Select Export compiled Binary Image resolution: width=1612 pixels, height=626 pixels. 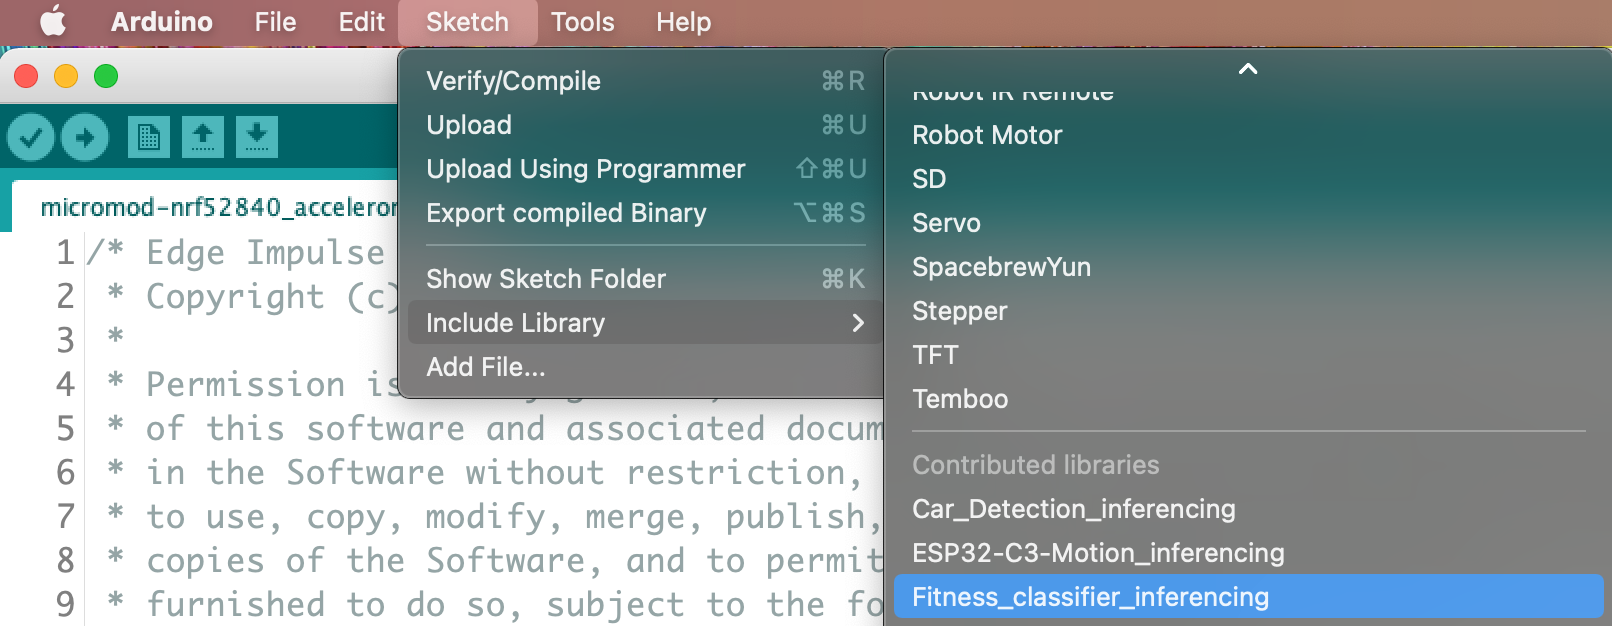[x=643, y=213]
